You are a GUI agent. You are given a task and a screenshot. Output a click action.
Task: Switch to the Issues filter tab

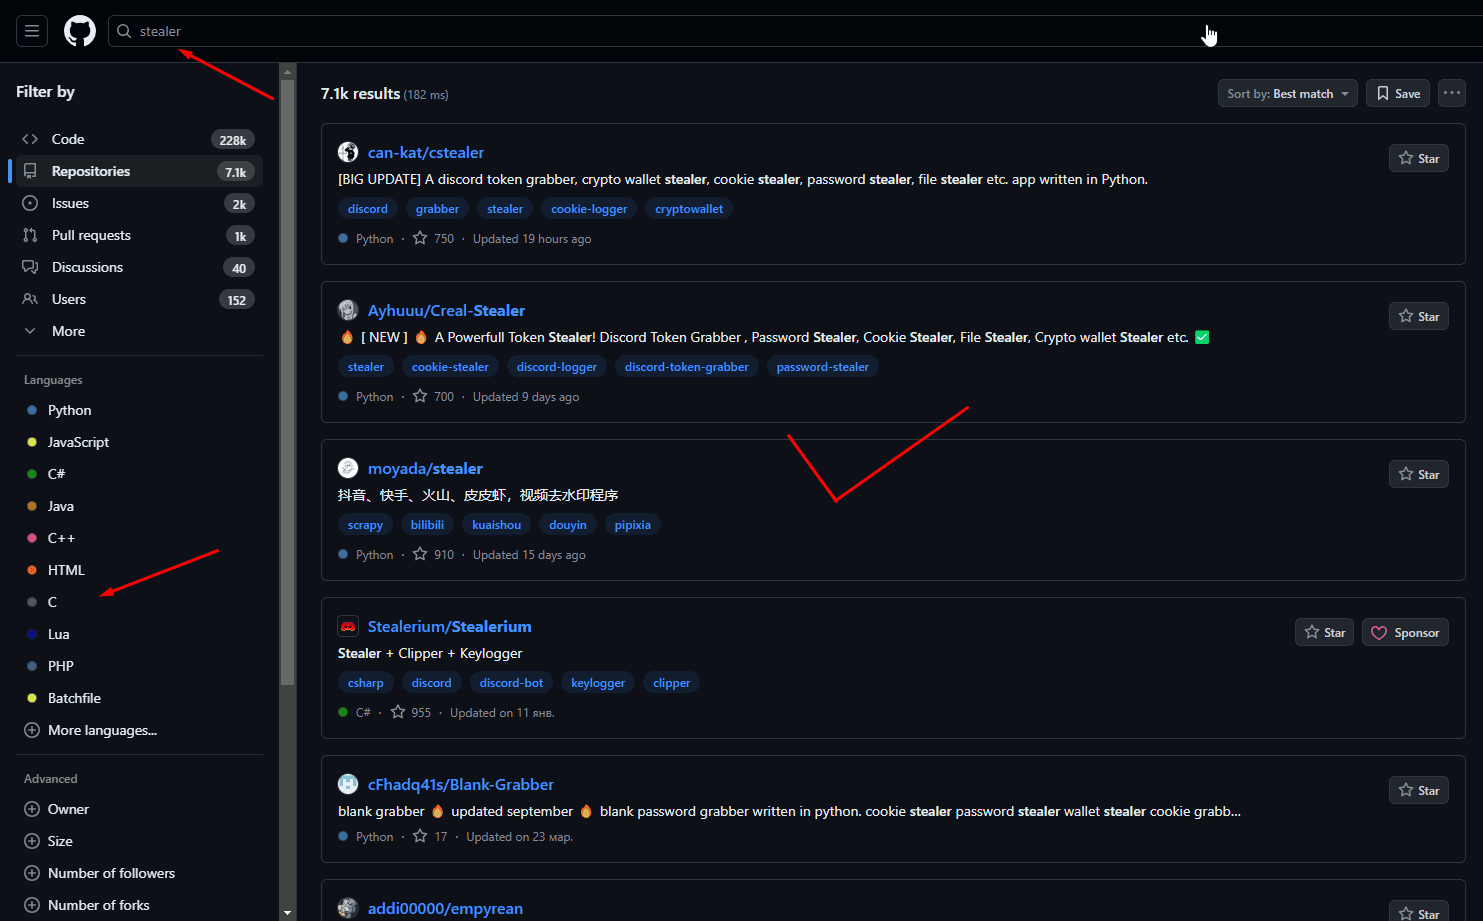70,202
